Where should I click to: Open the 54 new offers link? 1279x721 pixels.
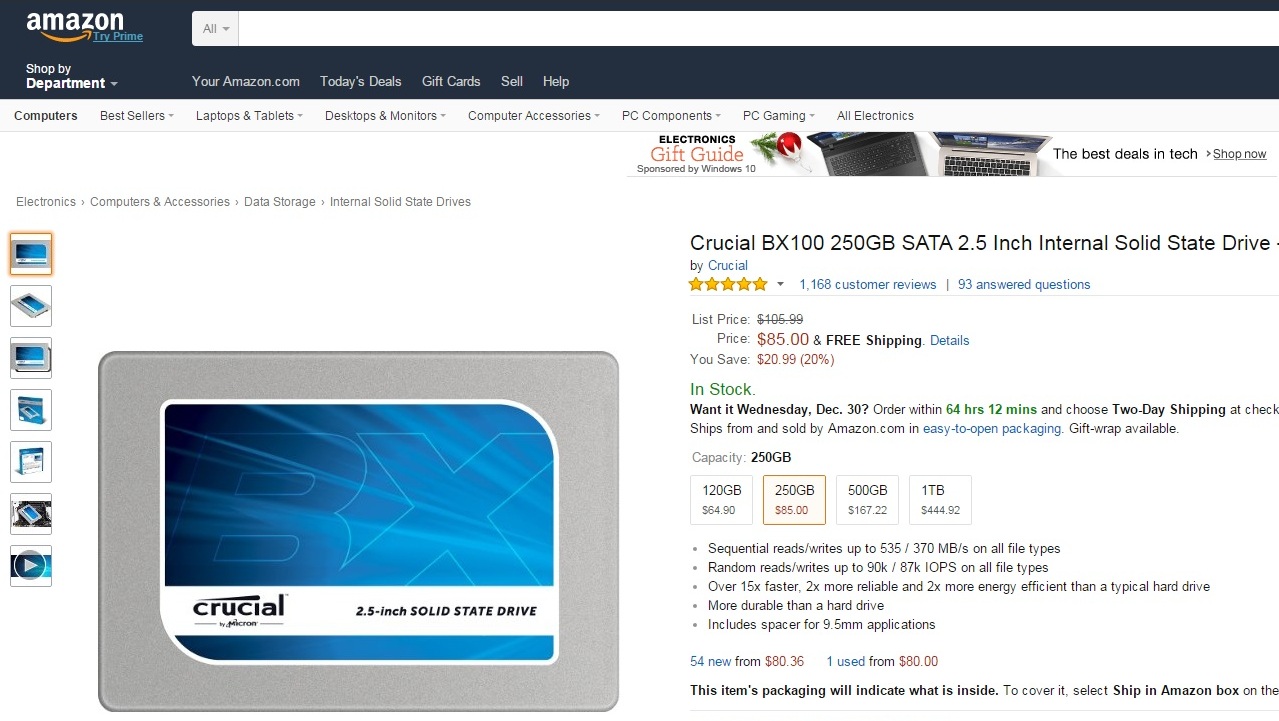click(711, 662)
